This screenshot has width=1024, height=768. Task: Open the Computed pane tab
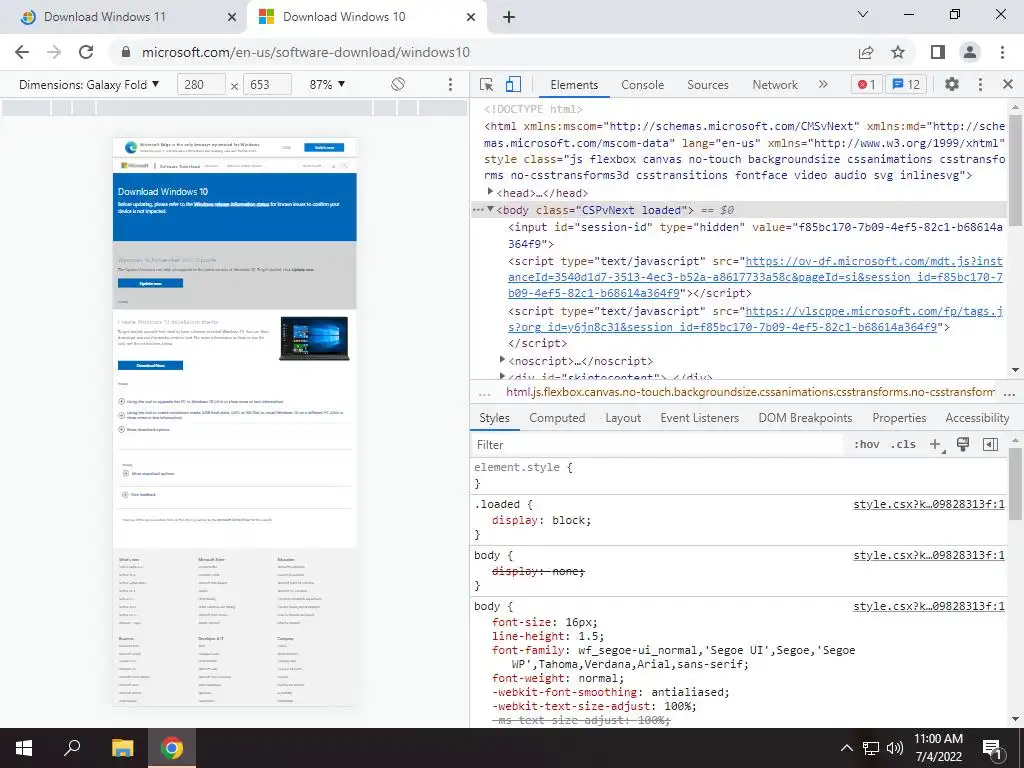pyautogui.click(x=557, y=418)
